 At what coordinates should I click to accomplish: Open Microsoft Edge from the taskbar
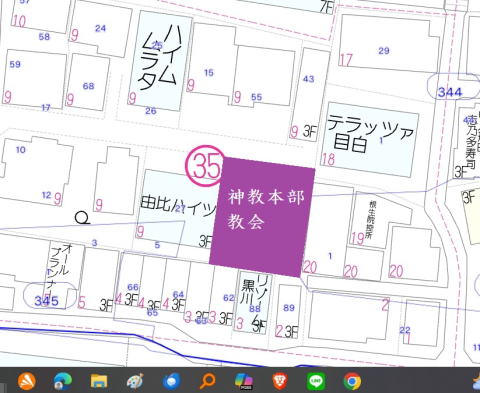click(63, 381)
